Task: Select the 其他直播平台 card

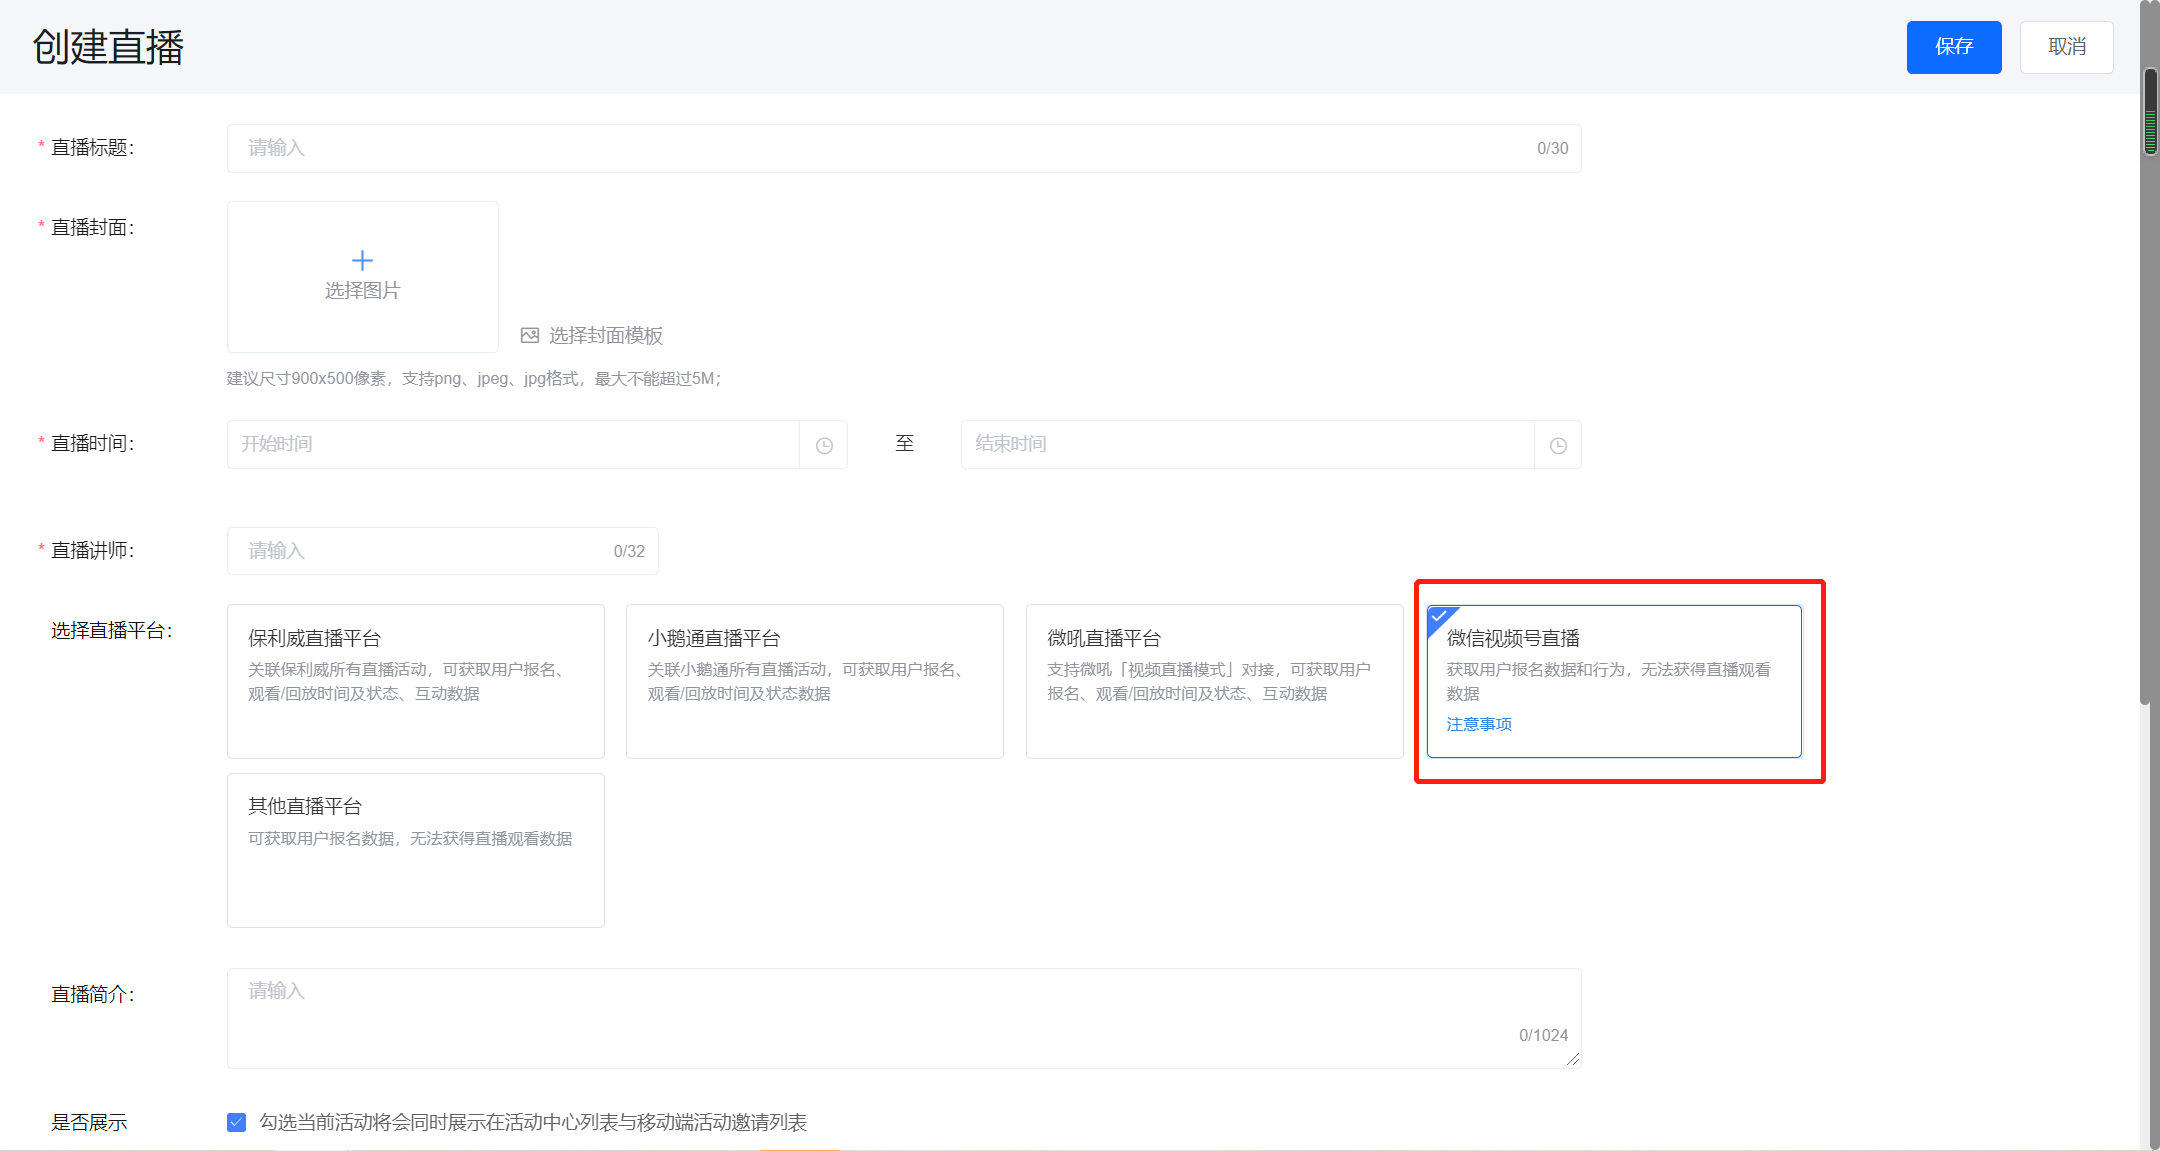Action: point(415,850)
